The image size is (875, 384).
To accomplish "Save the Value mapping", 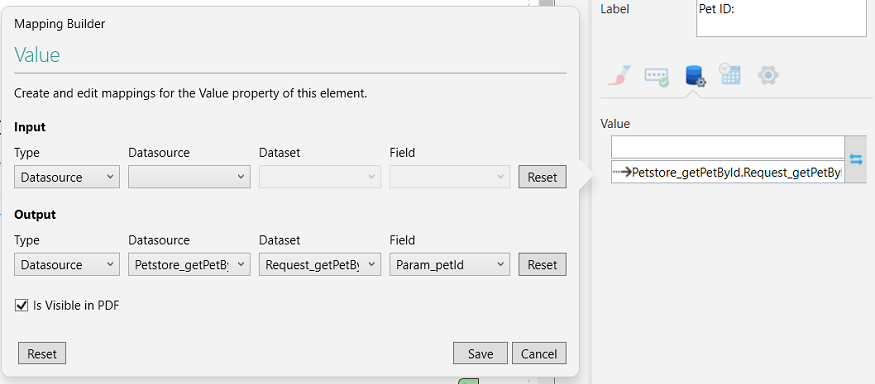I will click(480, 353).
